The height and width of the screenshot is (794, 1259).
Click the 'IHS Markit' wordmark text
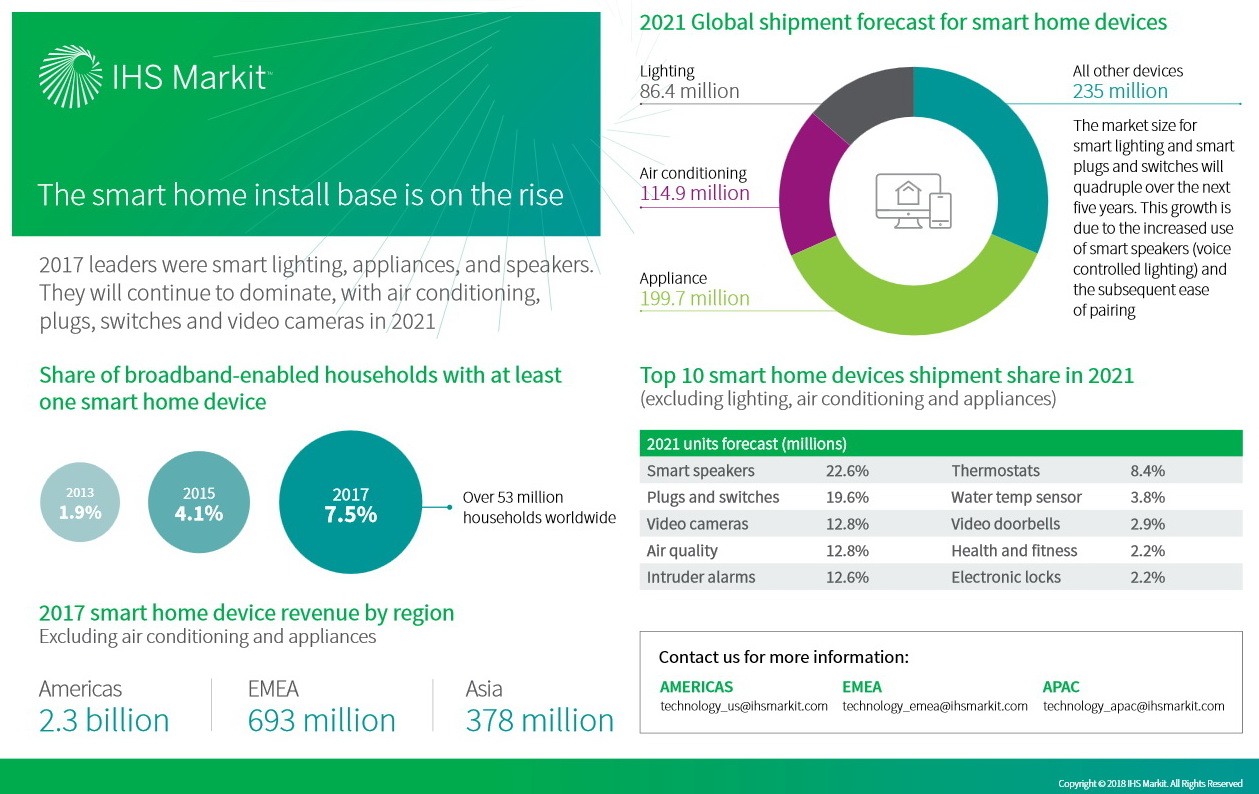pyautogui.click(x=191, y=77)
